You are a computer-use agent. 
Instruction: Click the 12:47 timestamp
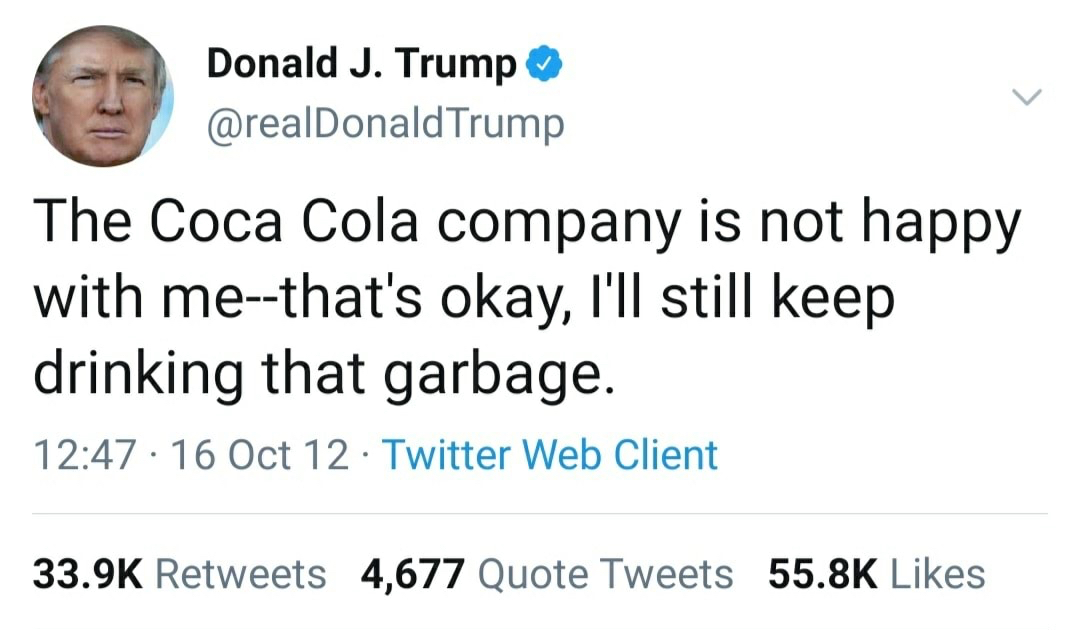pos(83,455)
